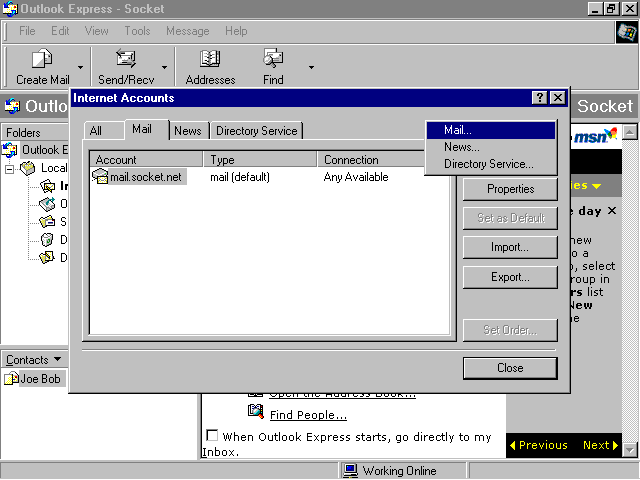Select the mail.socket.net account row

point(269,177)
